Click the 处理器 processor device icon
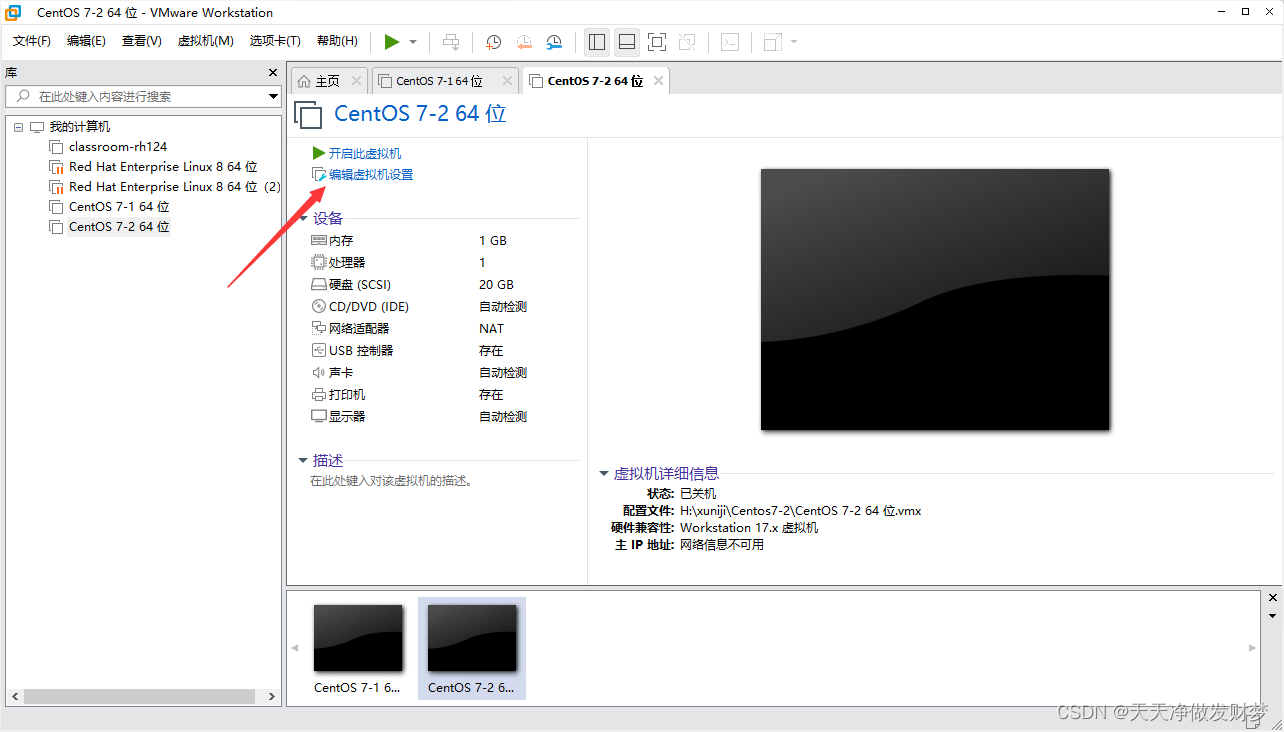Viewport: 1284px width, 732px height. 319,263
